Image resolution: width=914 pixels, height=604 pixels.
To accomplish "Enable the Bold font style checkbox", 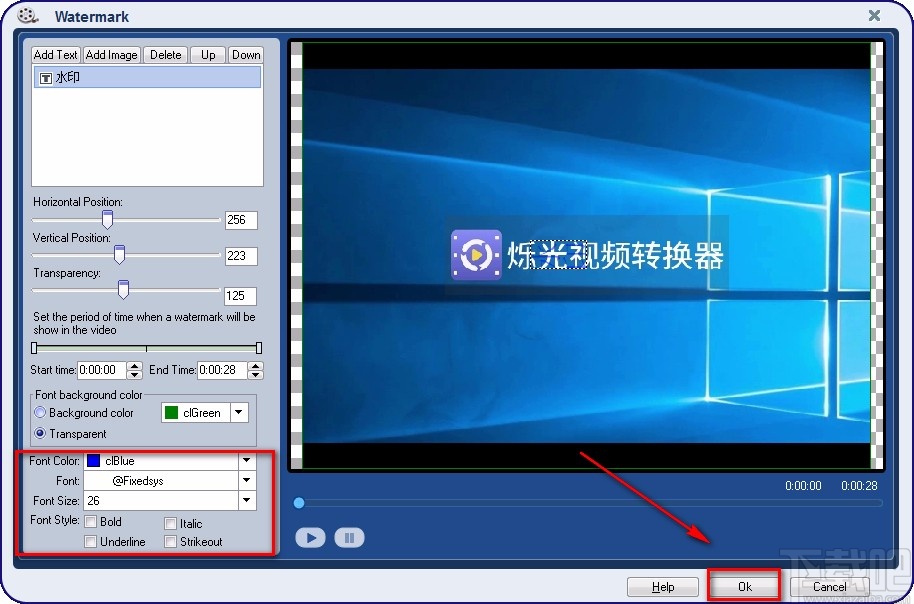I will [x=90, y=521].
